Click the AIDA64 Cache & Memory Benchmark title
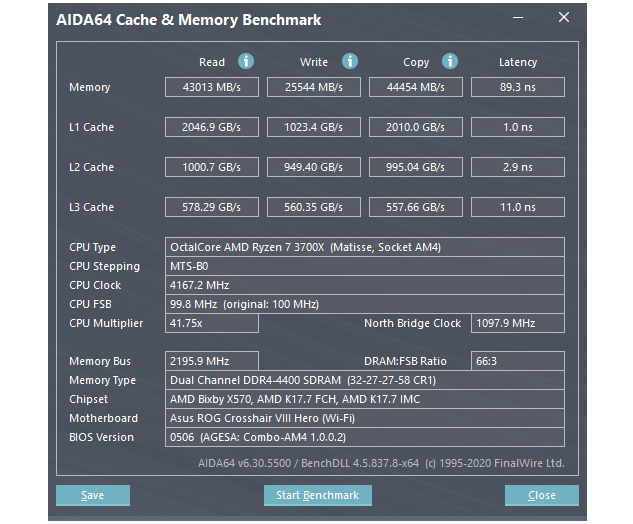This screenshot has height=524, width=633. (189, 20)
